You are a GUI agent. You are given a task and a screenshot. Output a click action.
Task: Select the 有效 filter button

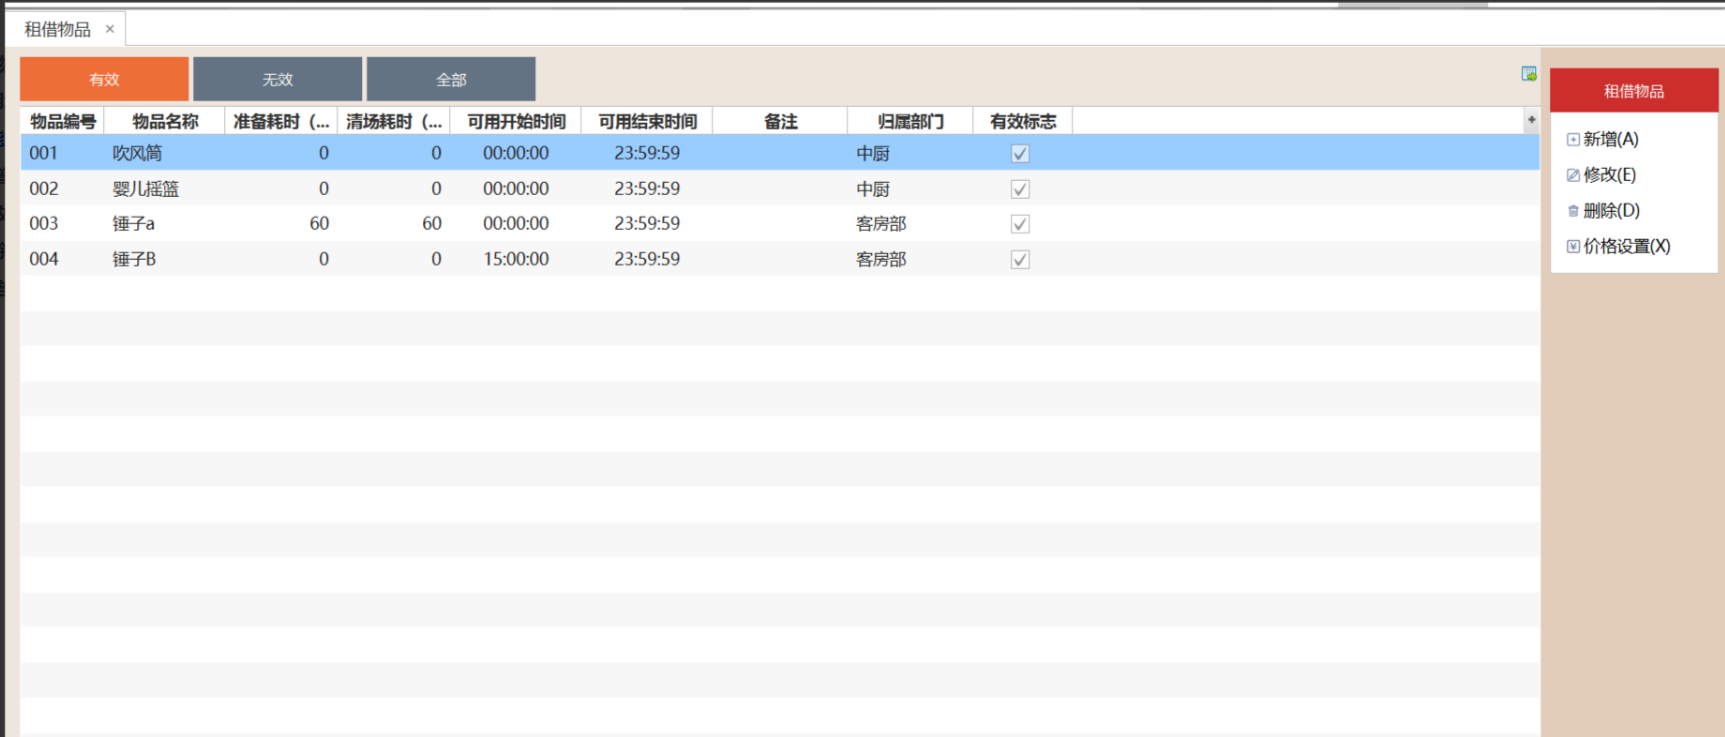click(104, 79)
